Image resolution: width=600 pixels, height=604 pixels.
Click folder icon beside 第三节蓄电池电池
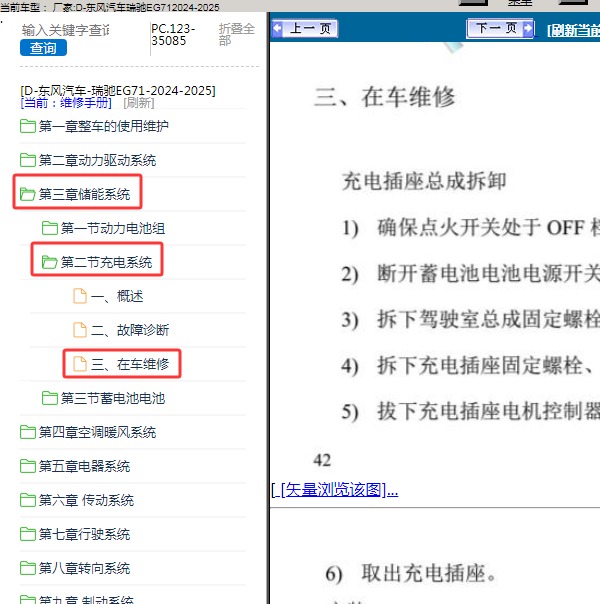click(50, 398)
